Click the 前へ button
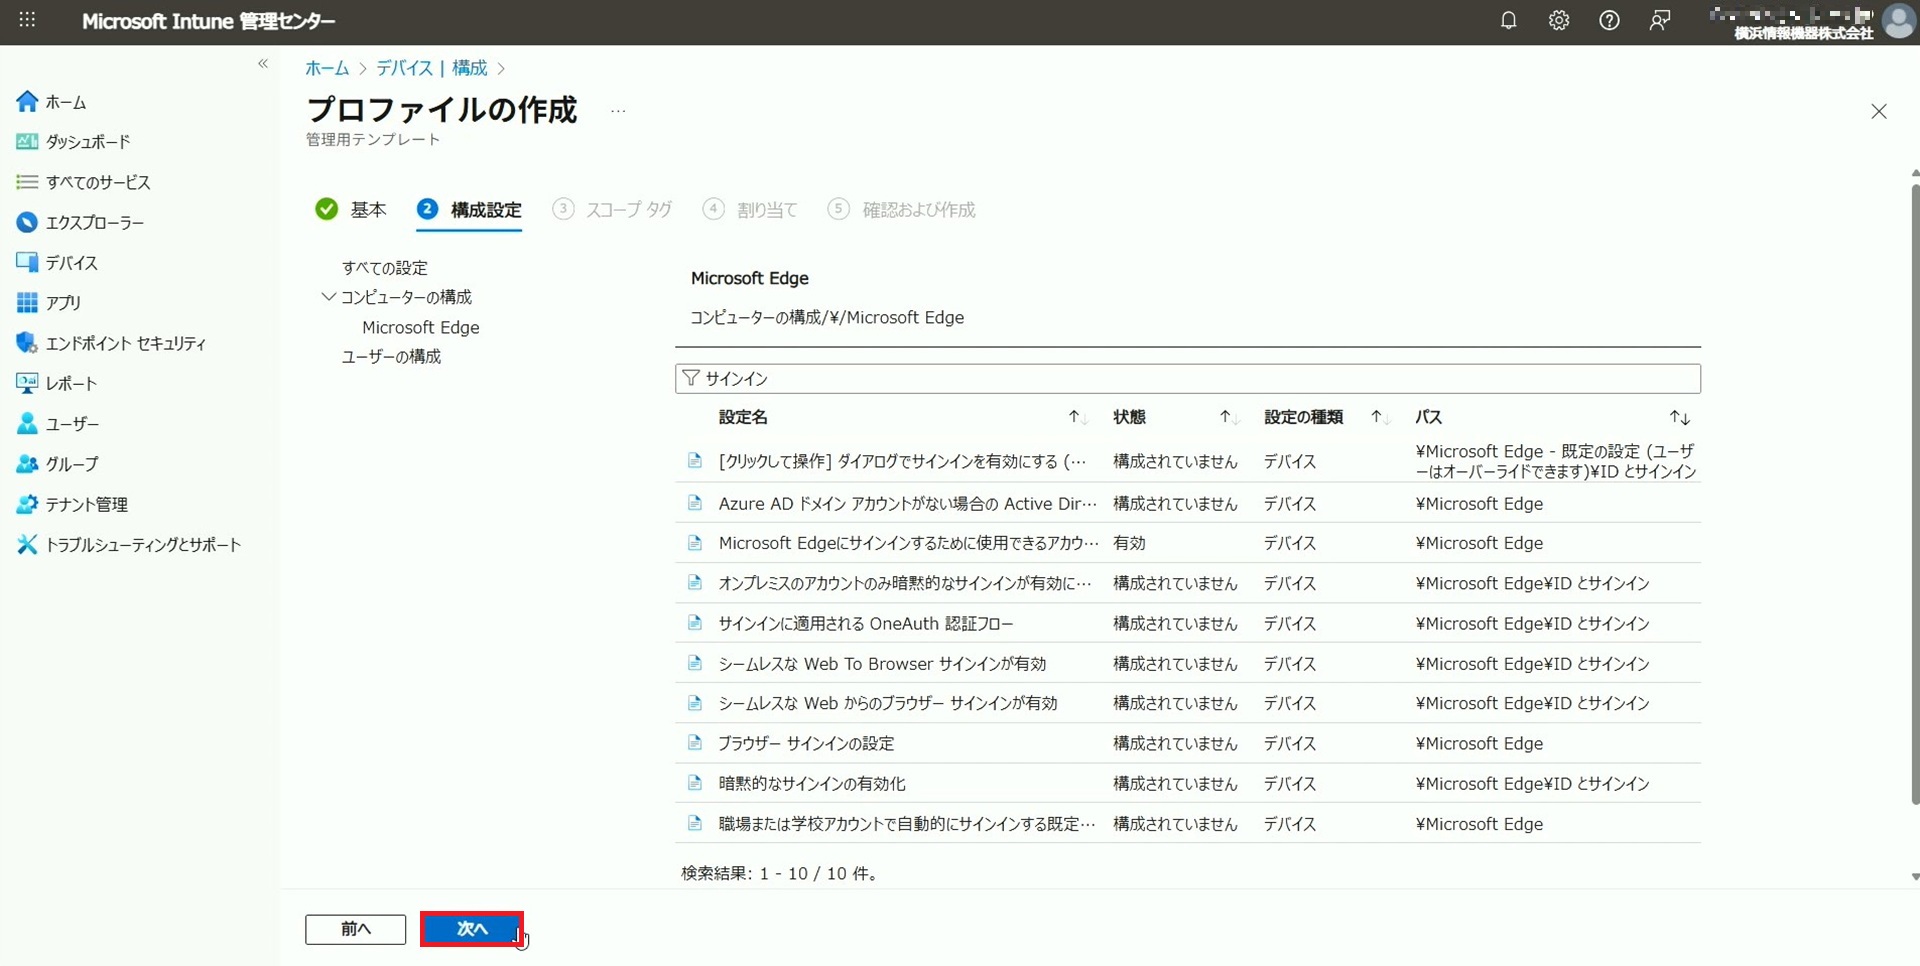 (x=355, y=929)
